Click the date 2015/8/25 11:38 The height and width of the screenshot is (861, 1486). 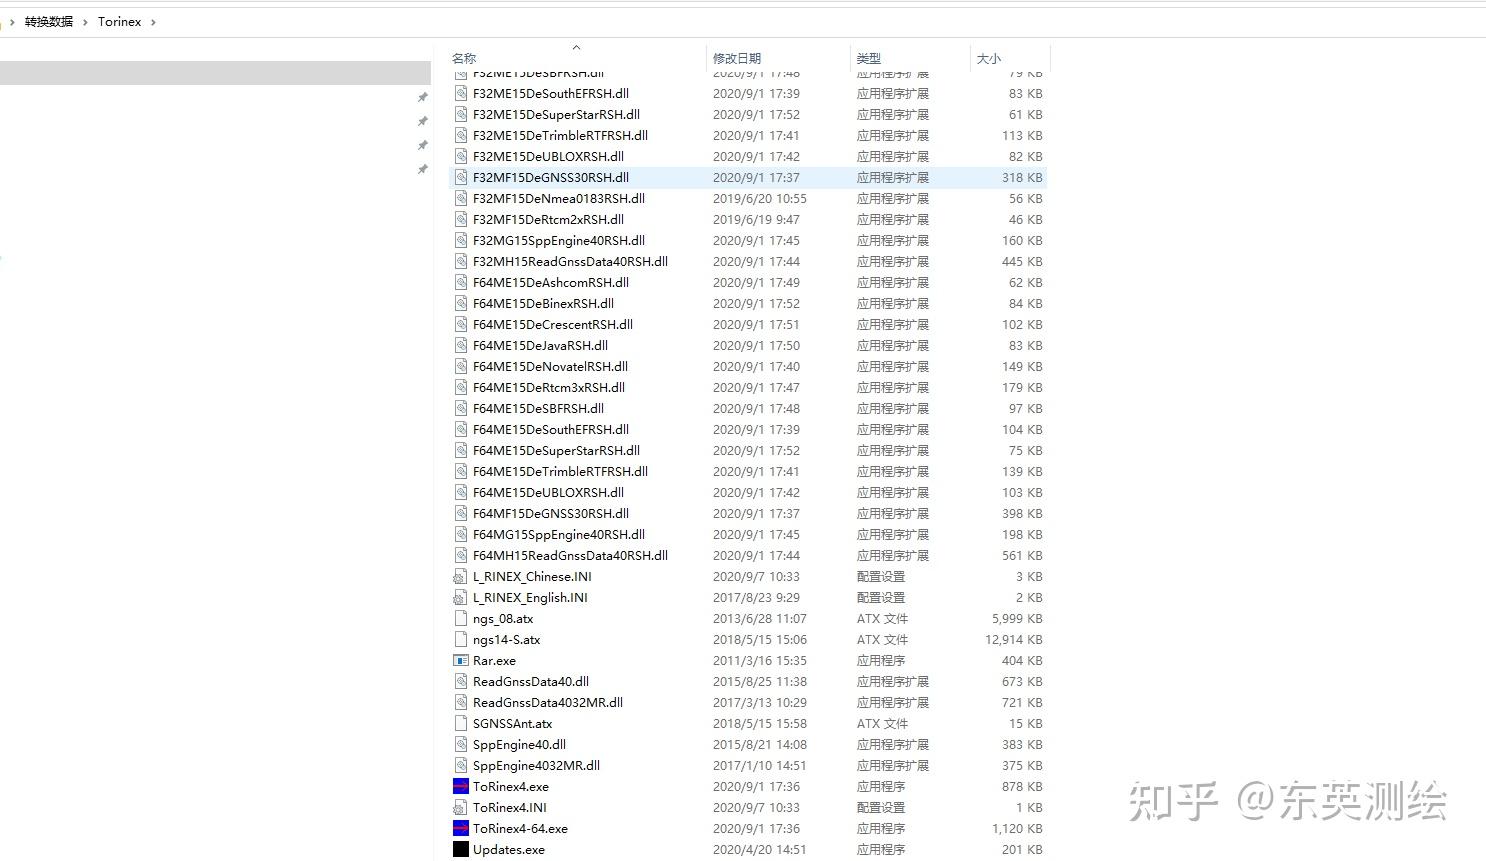coord(759,681)
